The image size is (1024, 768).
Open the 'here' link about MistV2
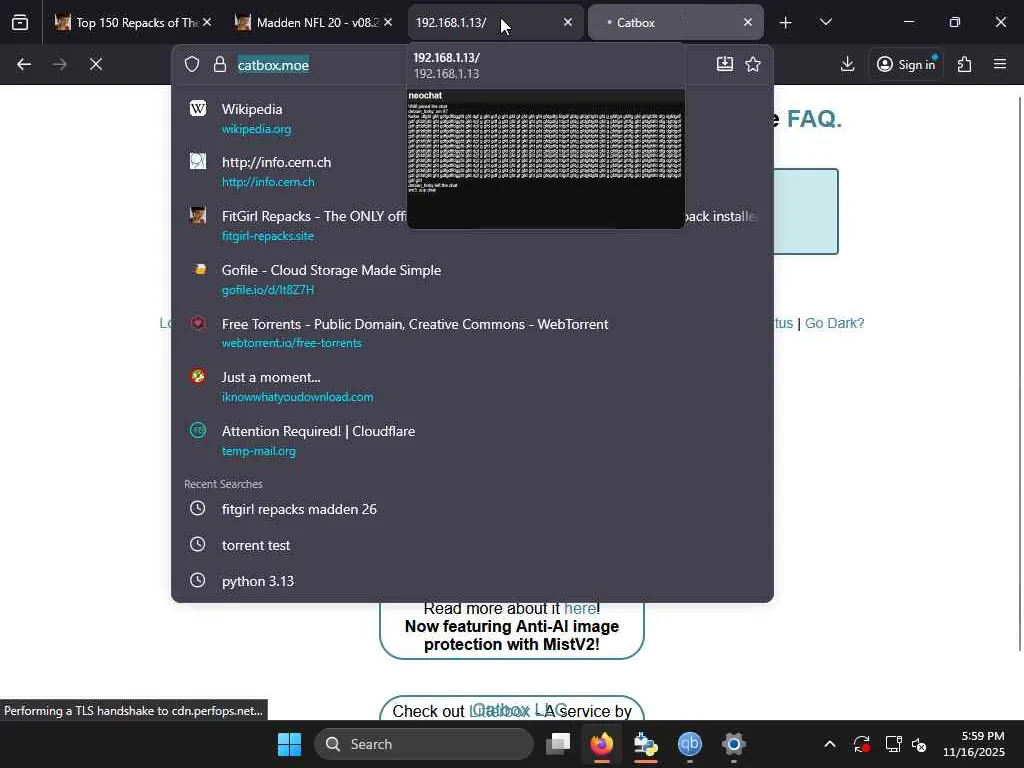(x=579, y=608)
